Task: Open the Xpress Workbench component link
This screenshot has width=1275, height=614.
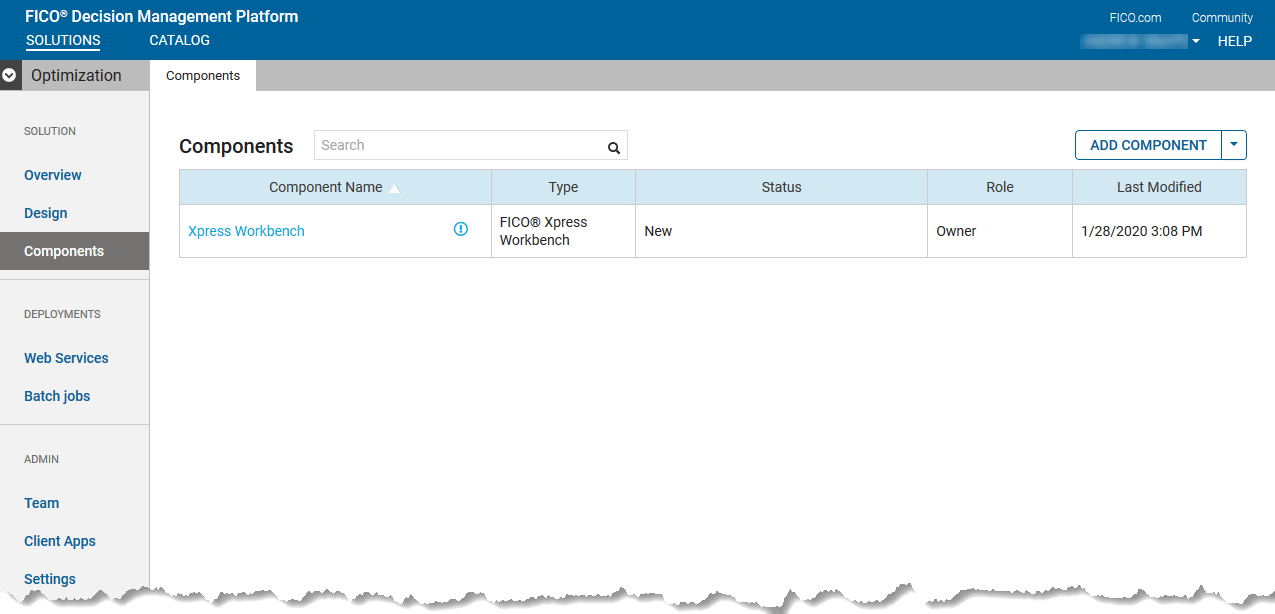Action: point(246,231)
